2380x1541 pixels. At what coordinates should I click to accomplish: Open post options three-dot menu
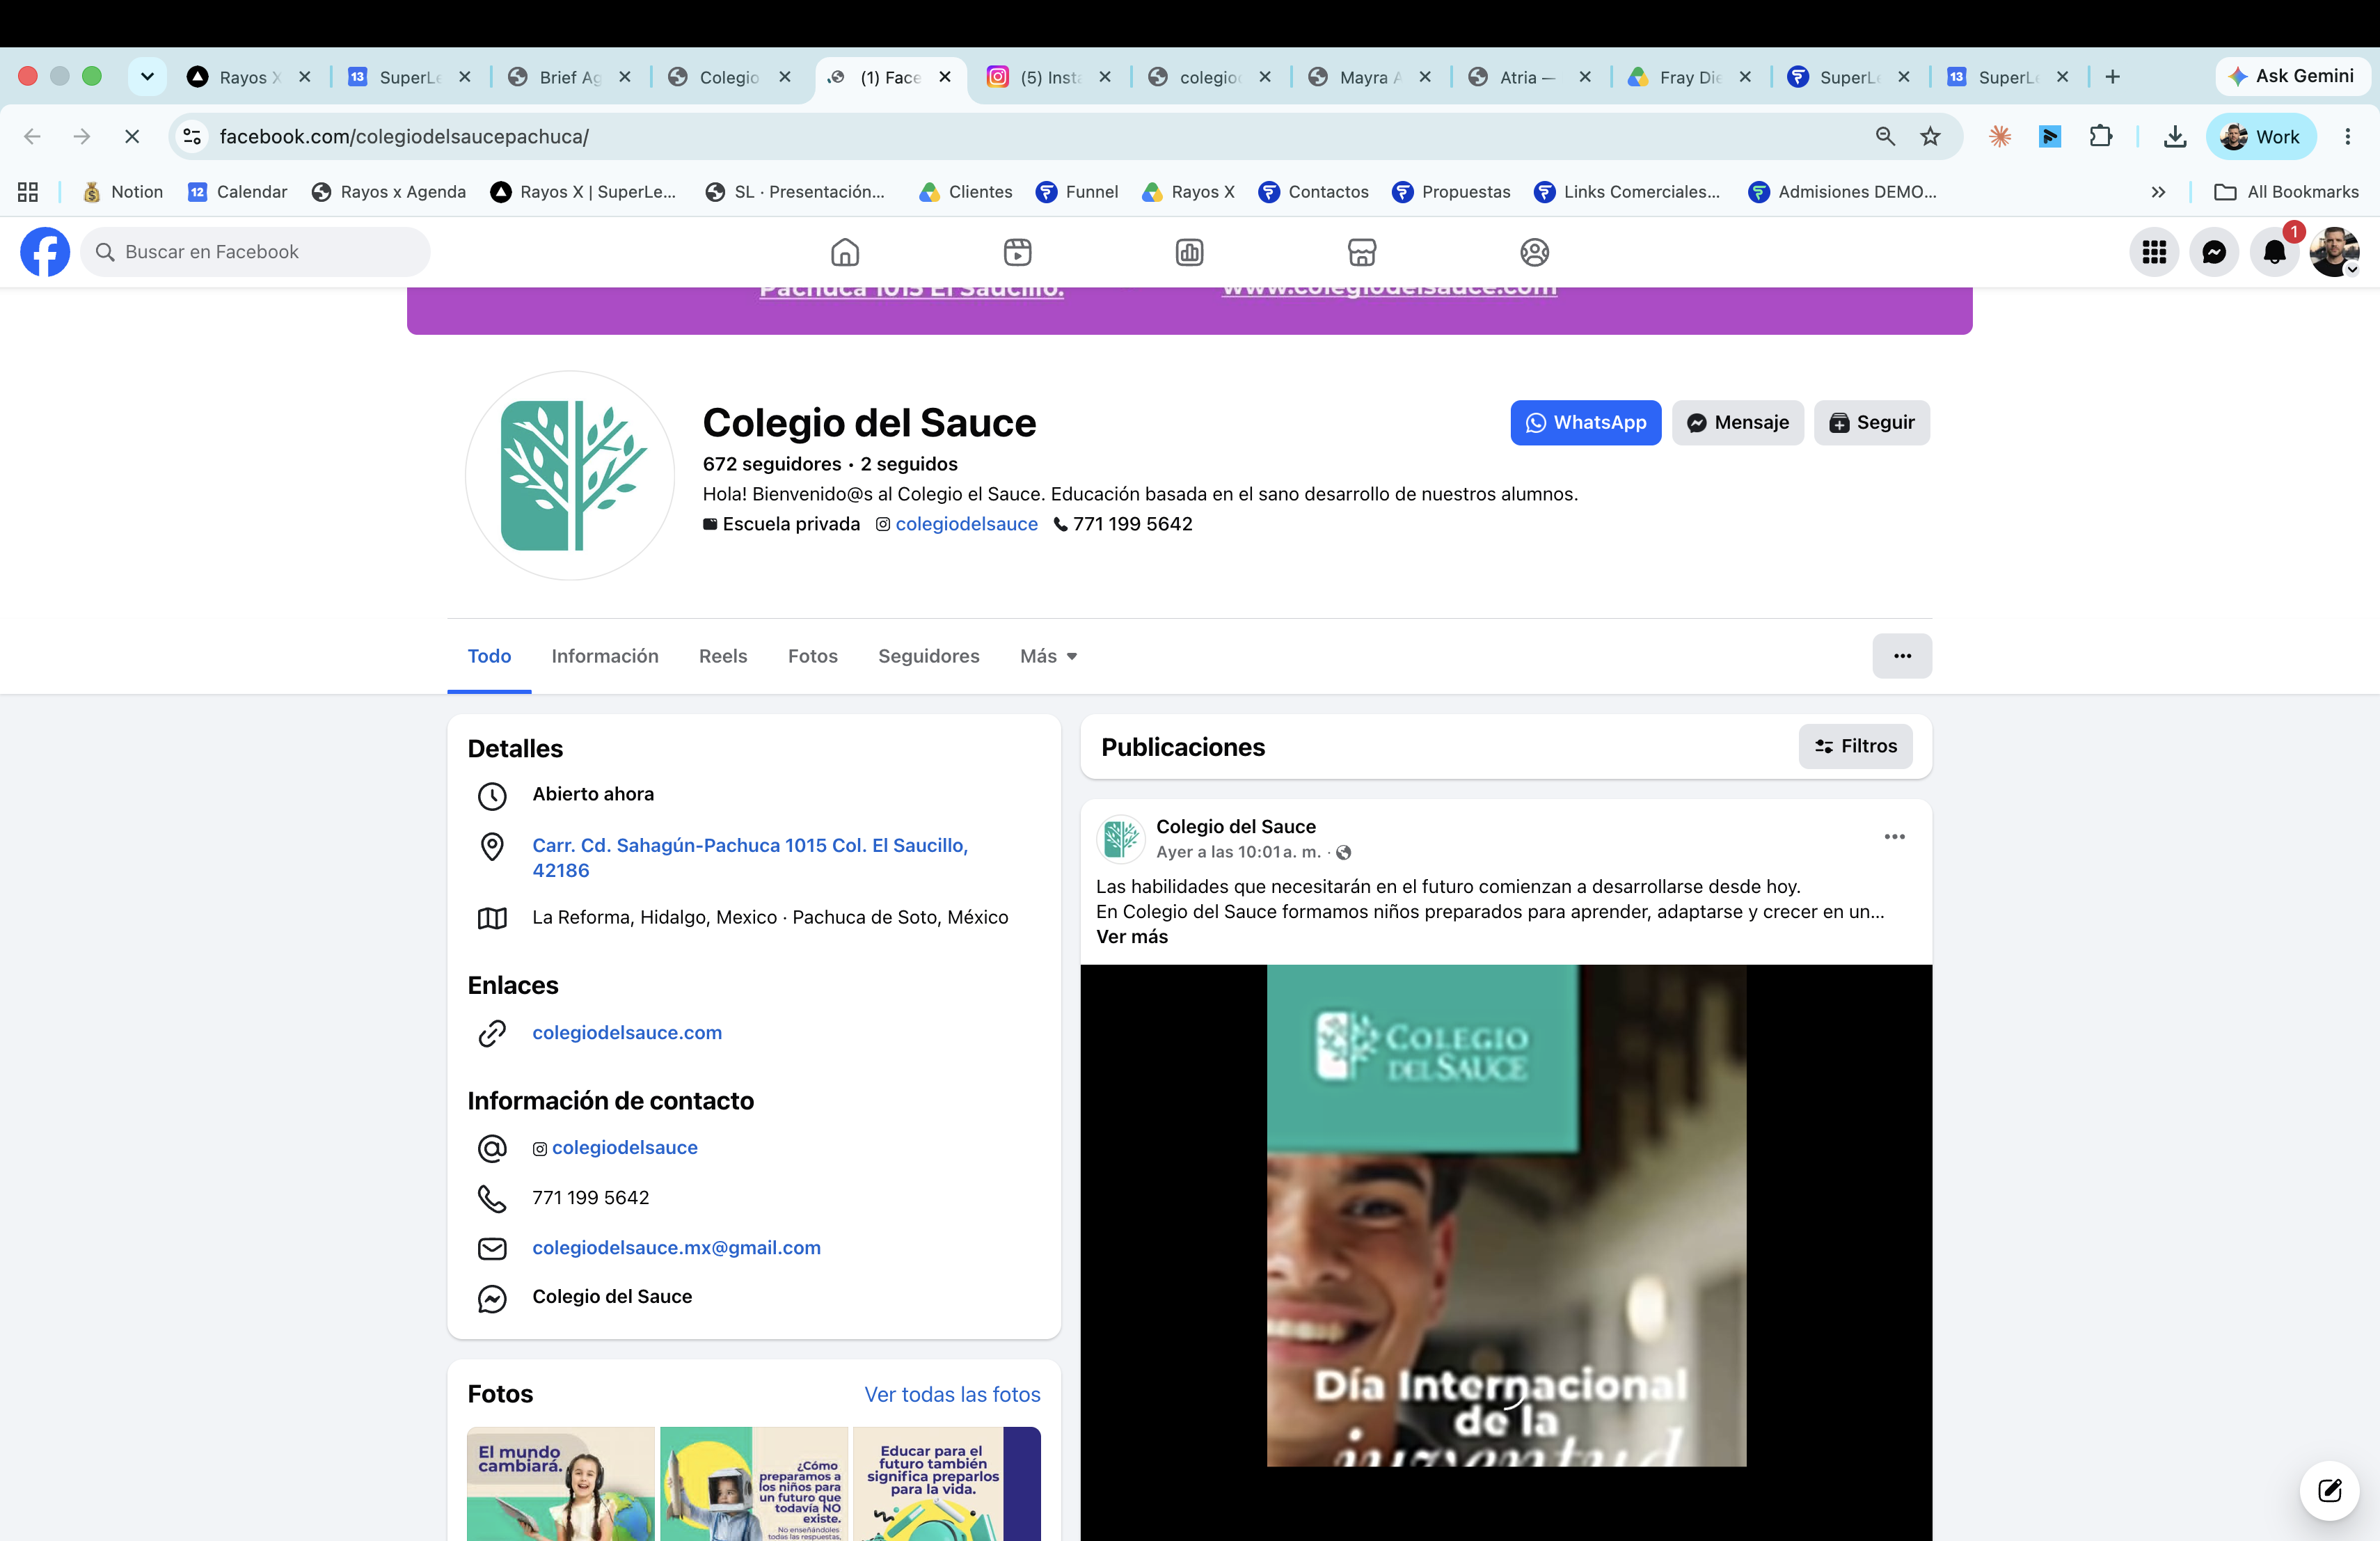point(1894,837)
